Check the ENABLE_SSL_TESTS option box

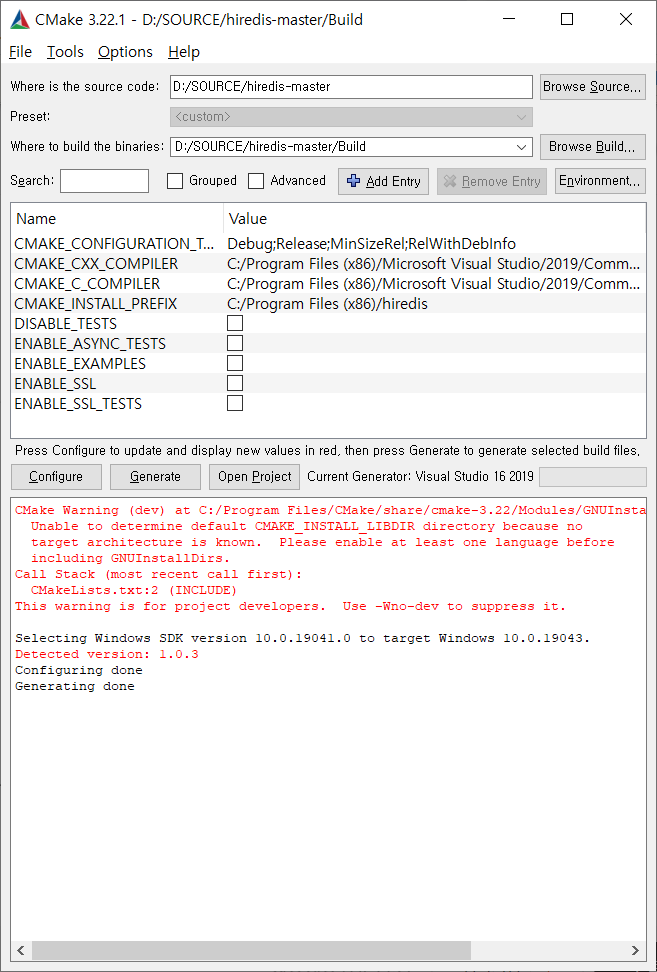pos(235,403)
